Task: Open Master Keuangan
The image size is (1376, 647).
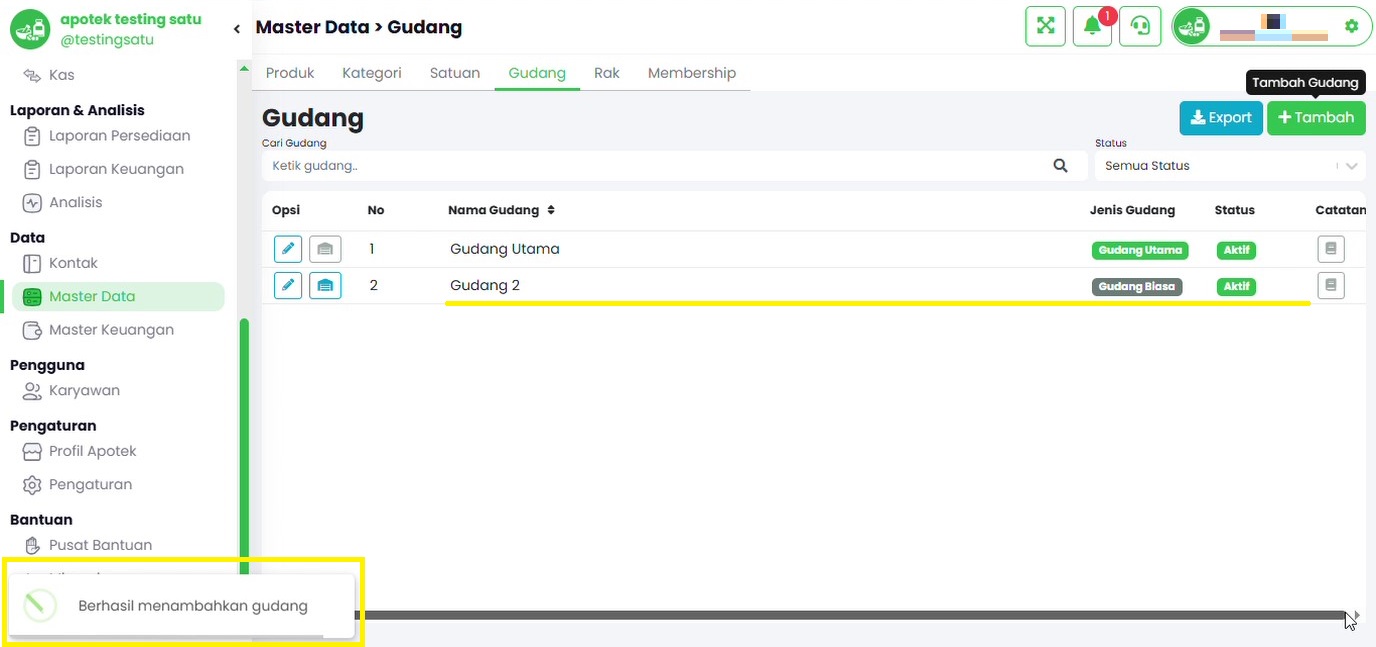Action: tap(111, 330)
